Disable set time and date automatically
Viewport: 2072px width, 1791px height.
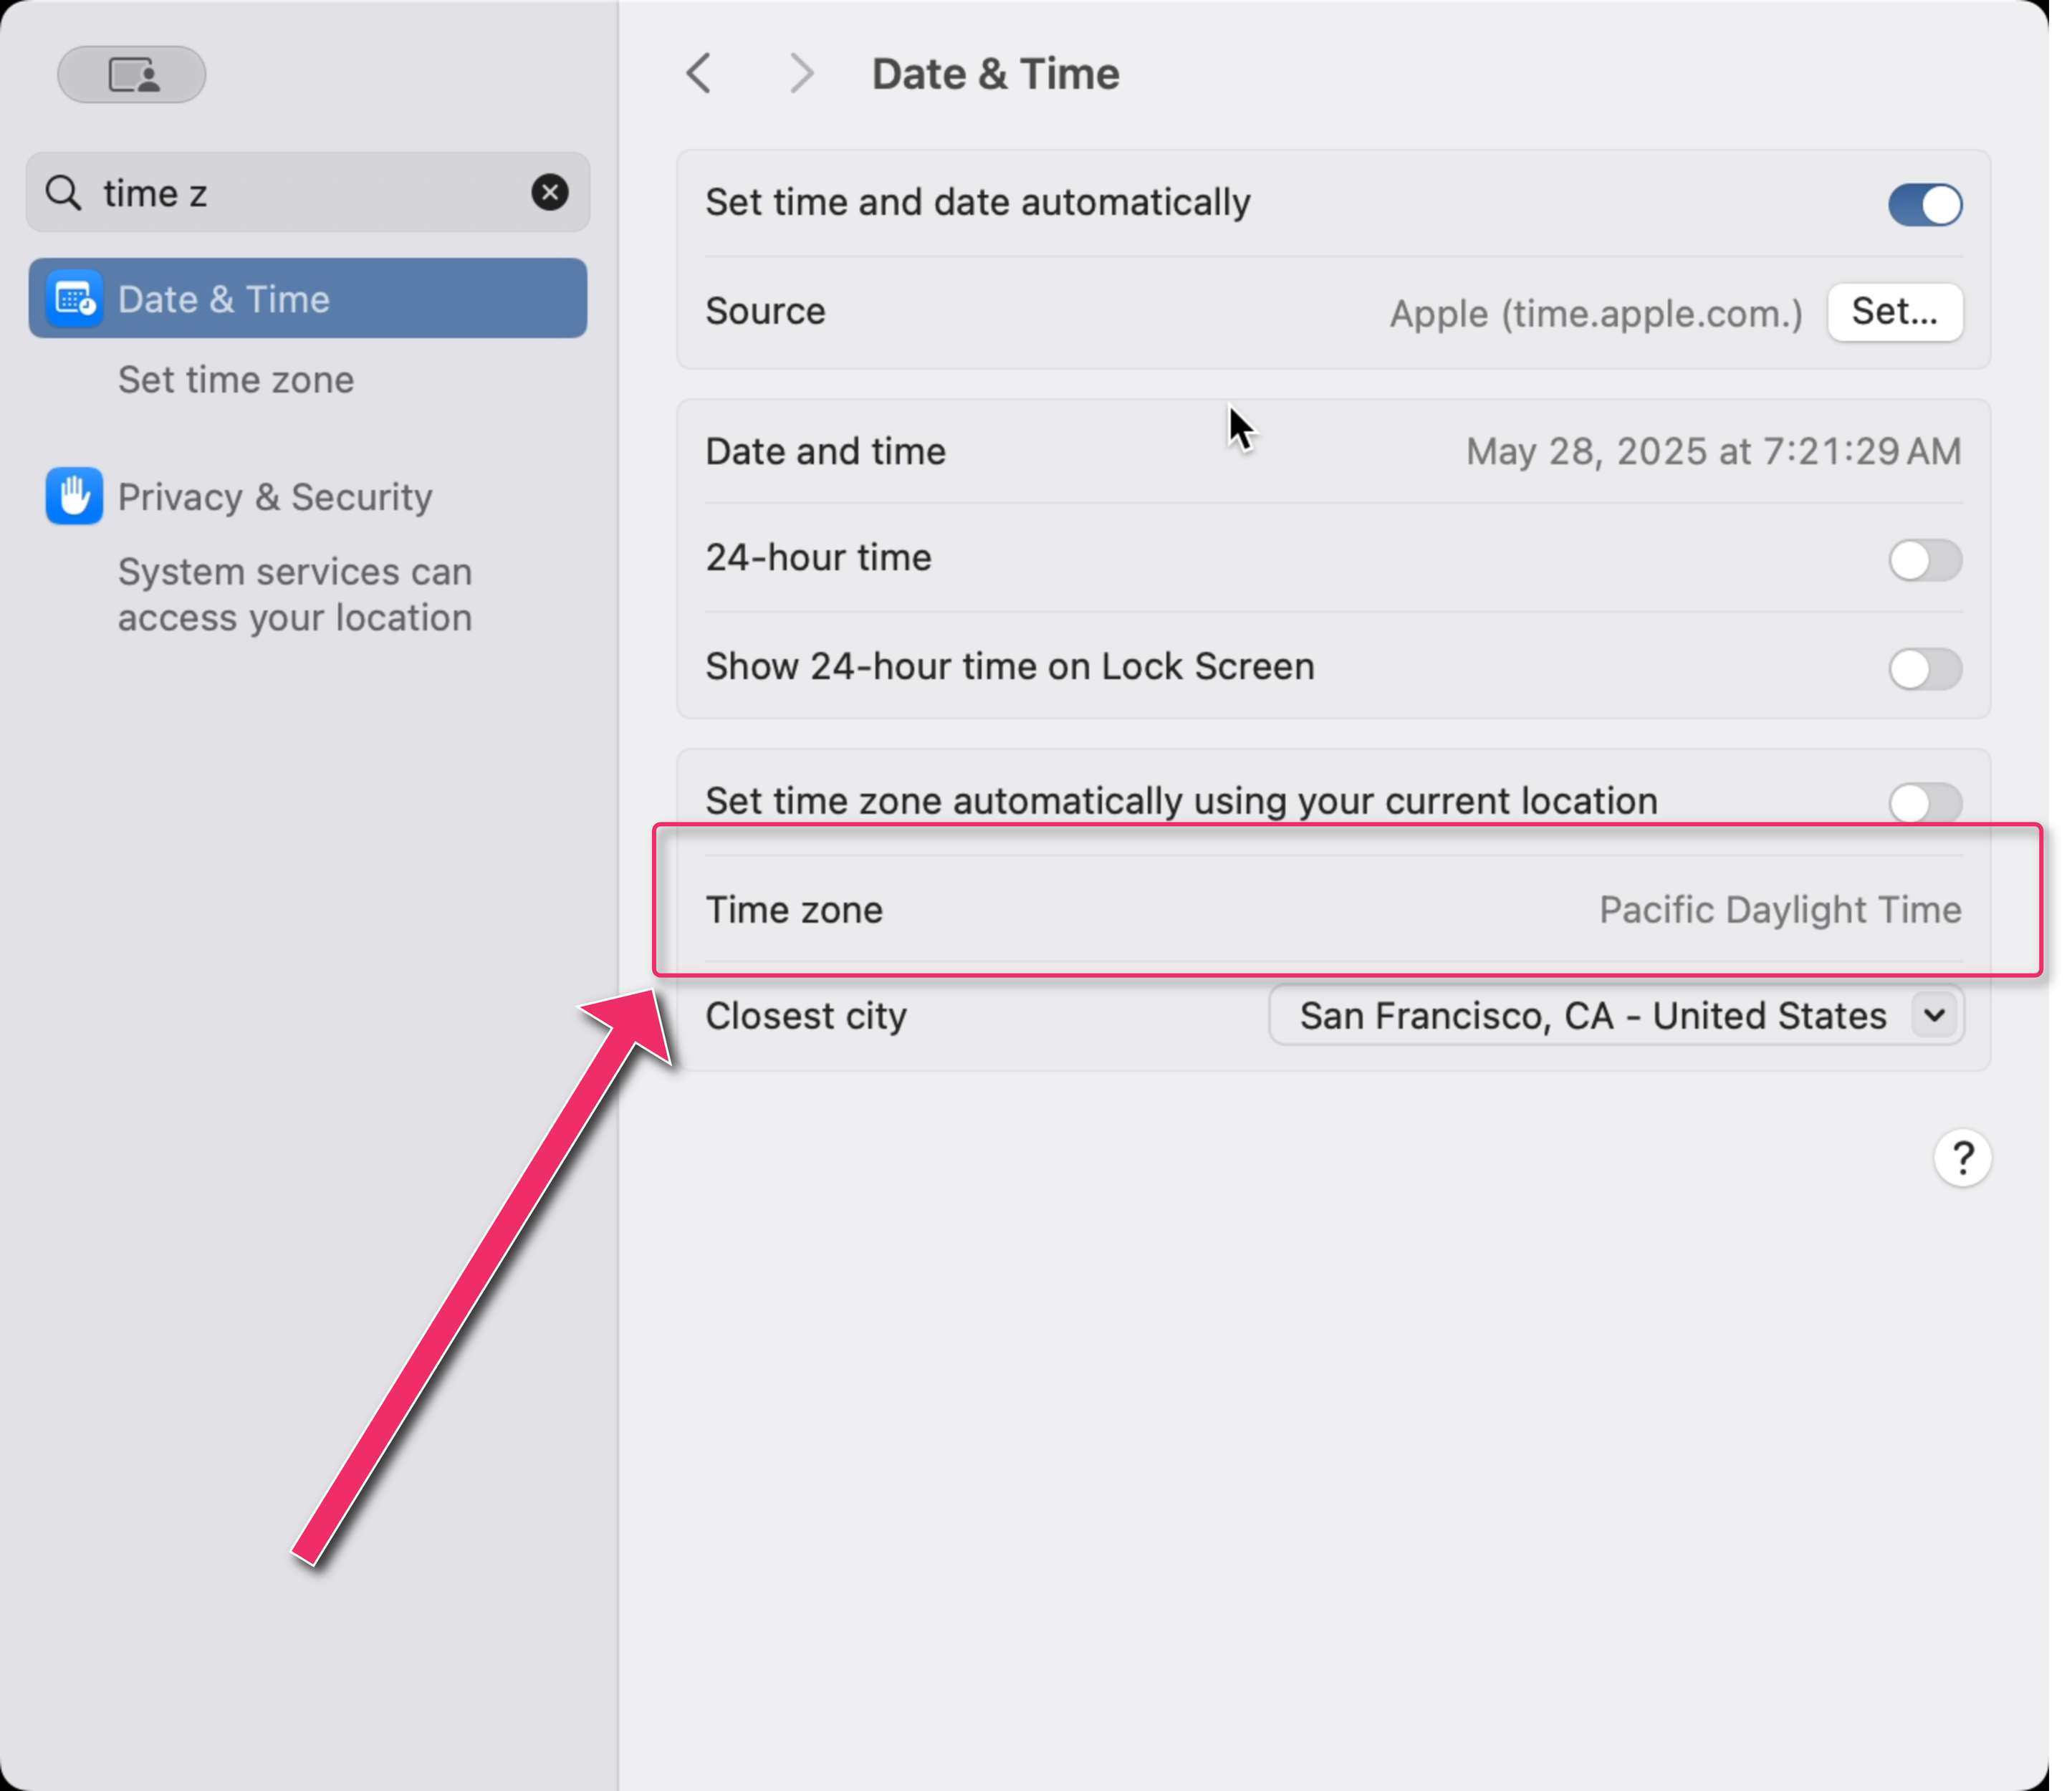(x=1924, y=205)
